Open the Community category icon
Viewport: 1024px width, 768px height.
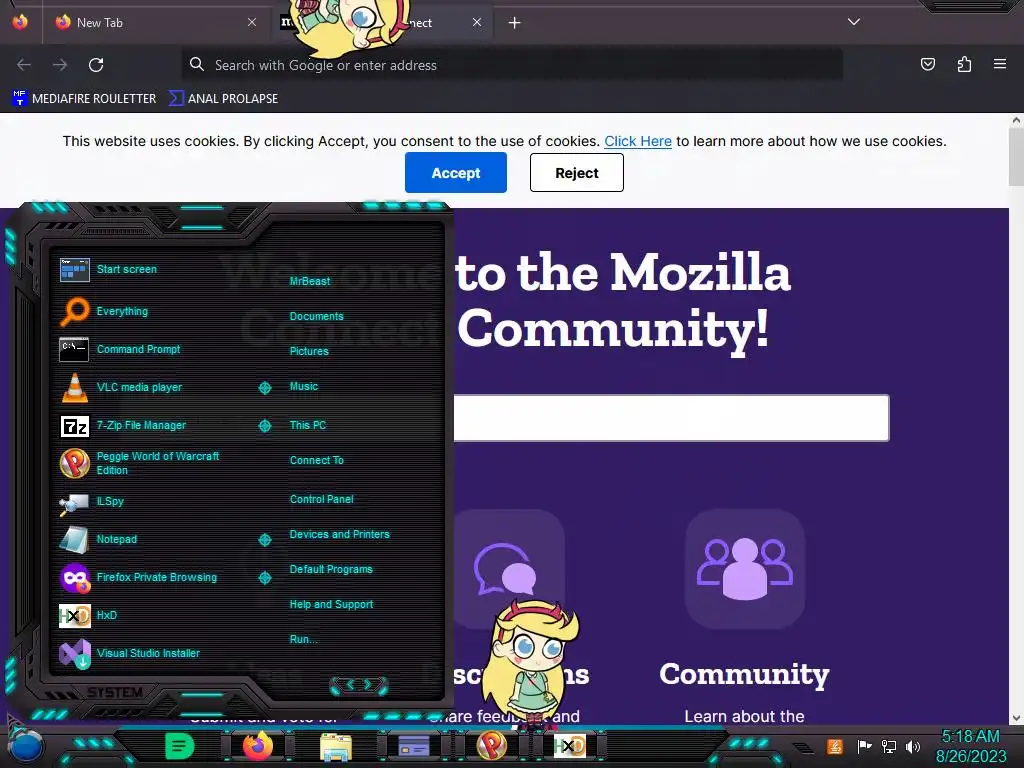coord(744,569)
